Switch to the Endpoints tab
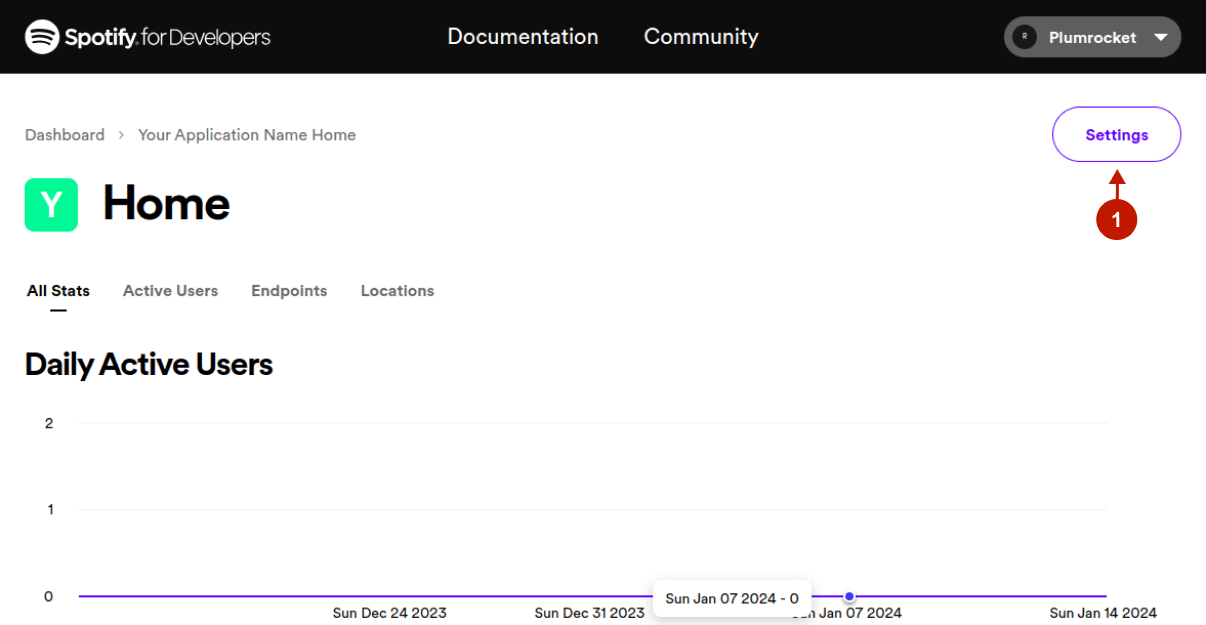 (289, 291)
